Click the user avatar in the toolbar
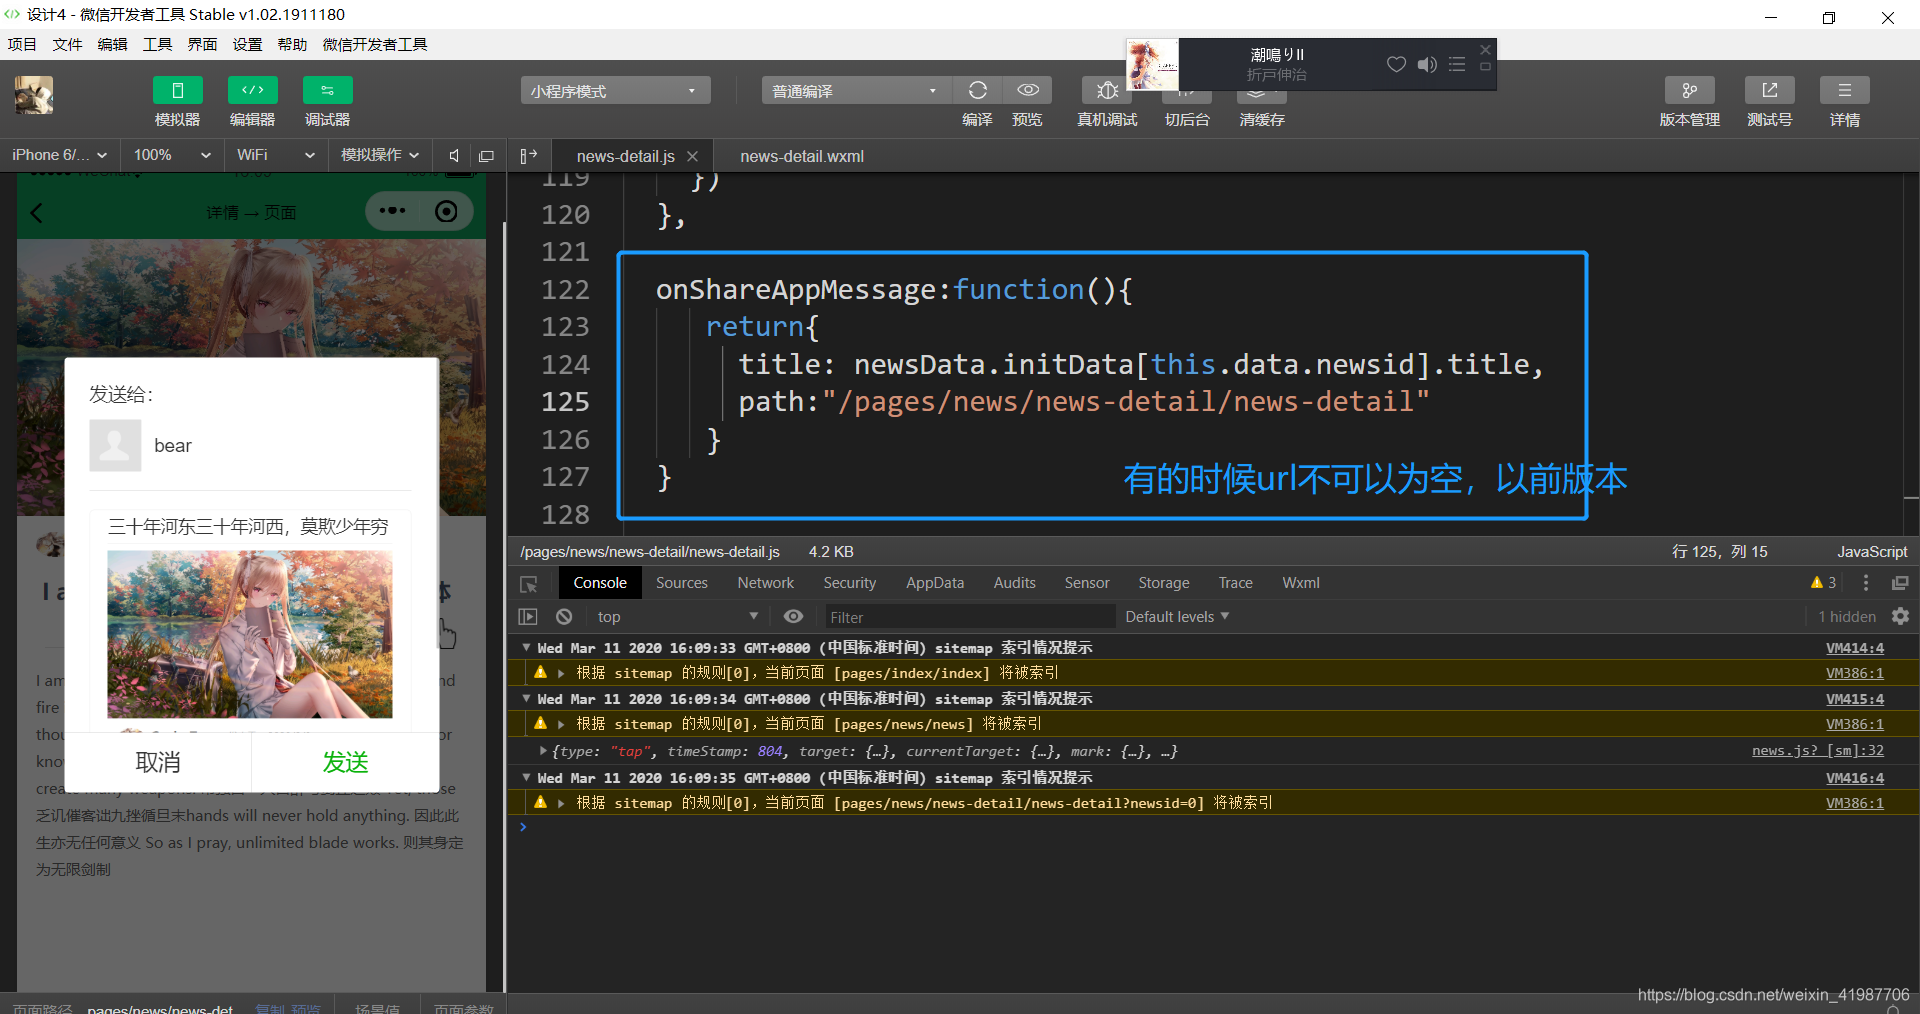Viewport: 1920px width, 1014px height. coord(34,96)
